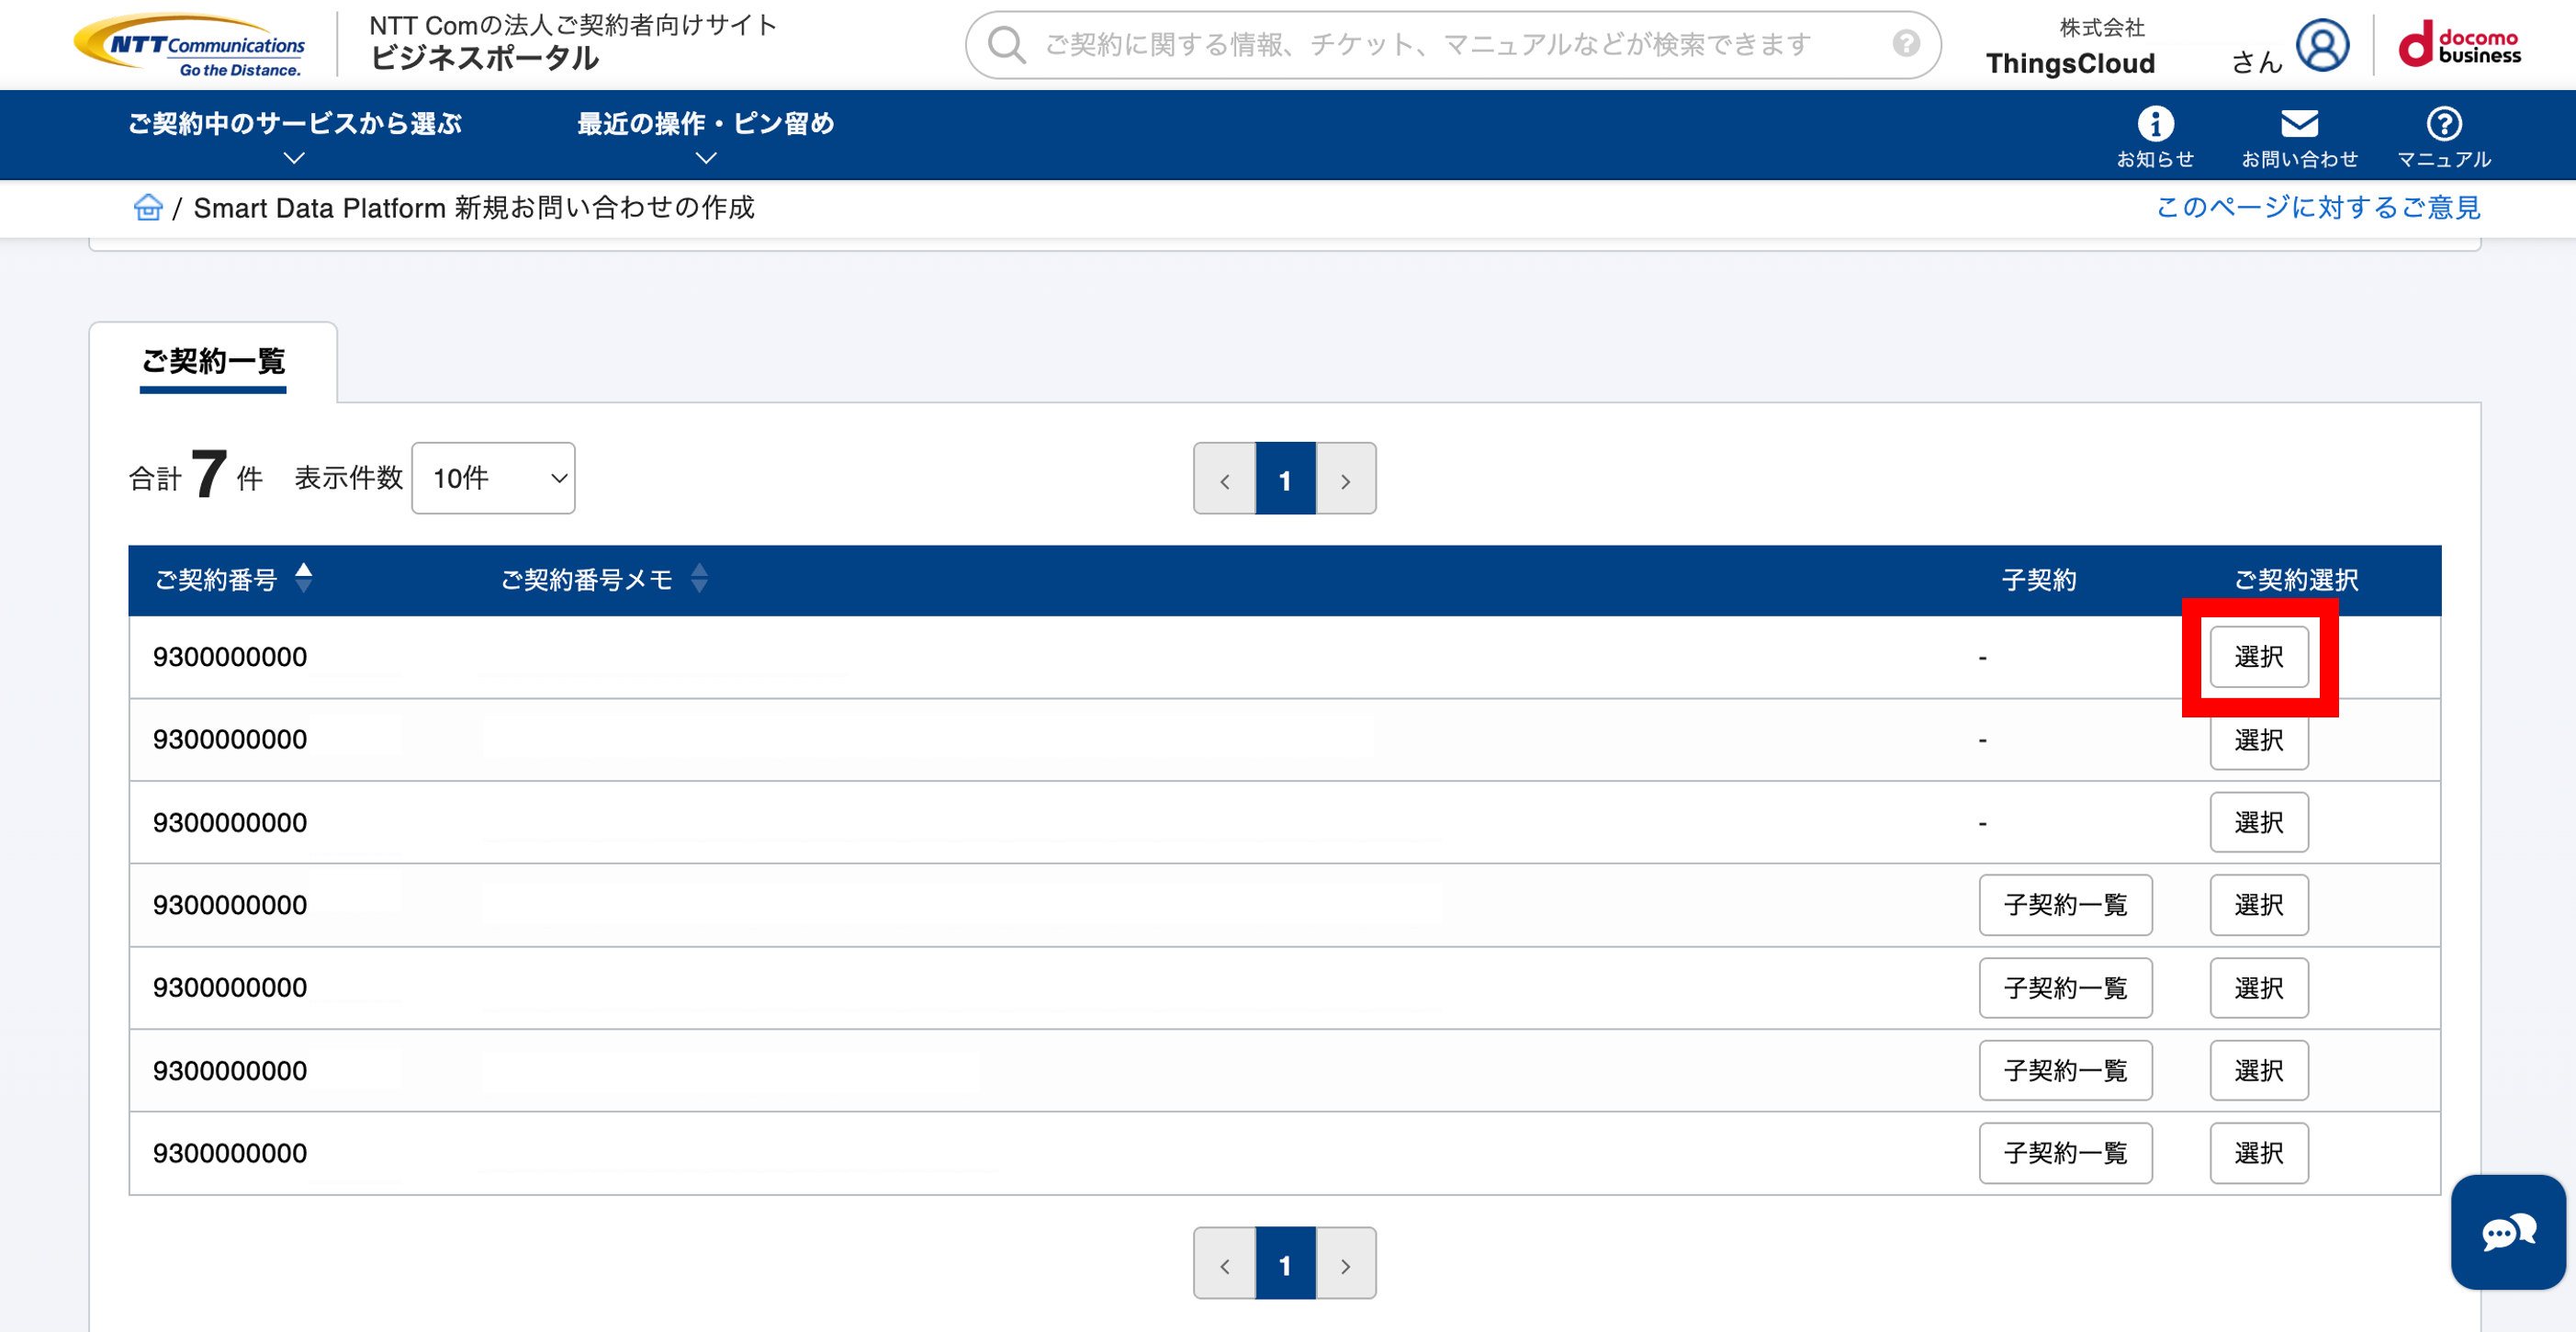Click the docomo business logo
This screenshot has height=1332, width=2576.
coord(2459,45)
